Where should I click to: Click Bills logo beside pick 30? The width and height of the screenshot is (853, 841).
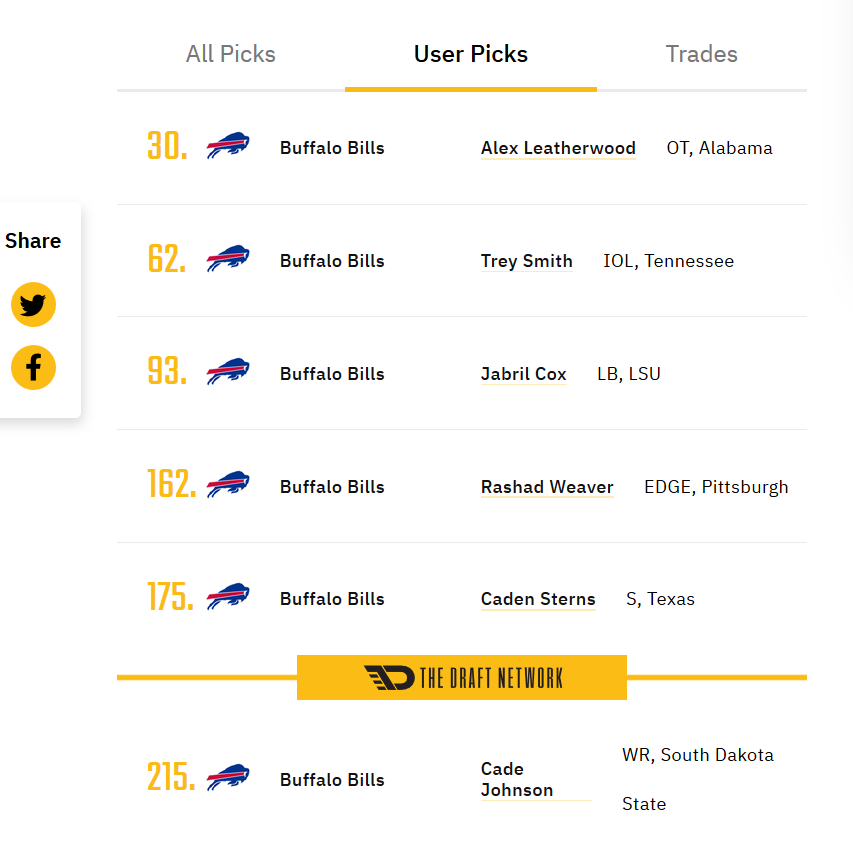tap(228, 145)
